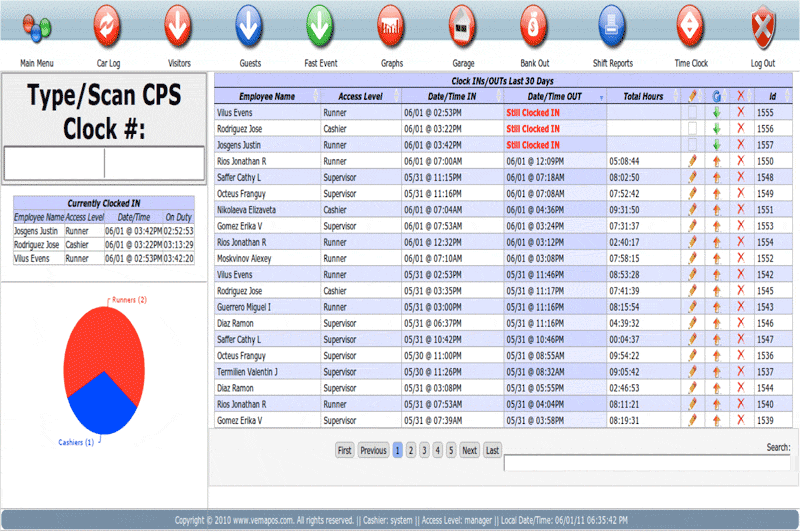The image size is (800, 532).
Task: Click the pencil edit icon for record 1550
Action: [x=692, y=160]
